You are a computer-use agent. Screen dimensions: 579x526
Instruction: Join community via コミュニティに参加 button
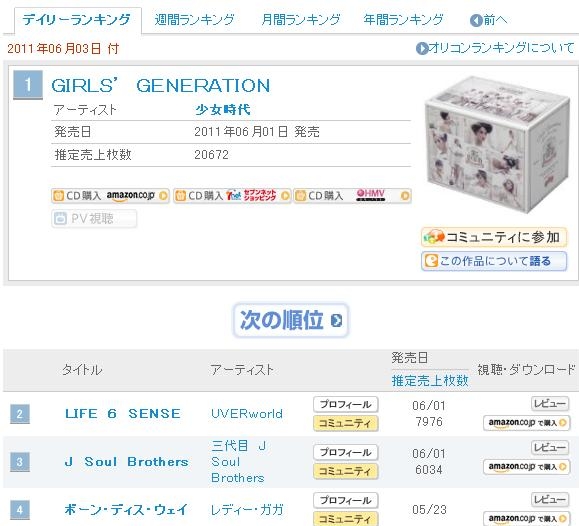pyautogui.click(x=494, y=237)
